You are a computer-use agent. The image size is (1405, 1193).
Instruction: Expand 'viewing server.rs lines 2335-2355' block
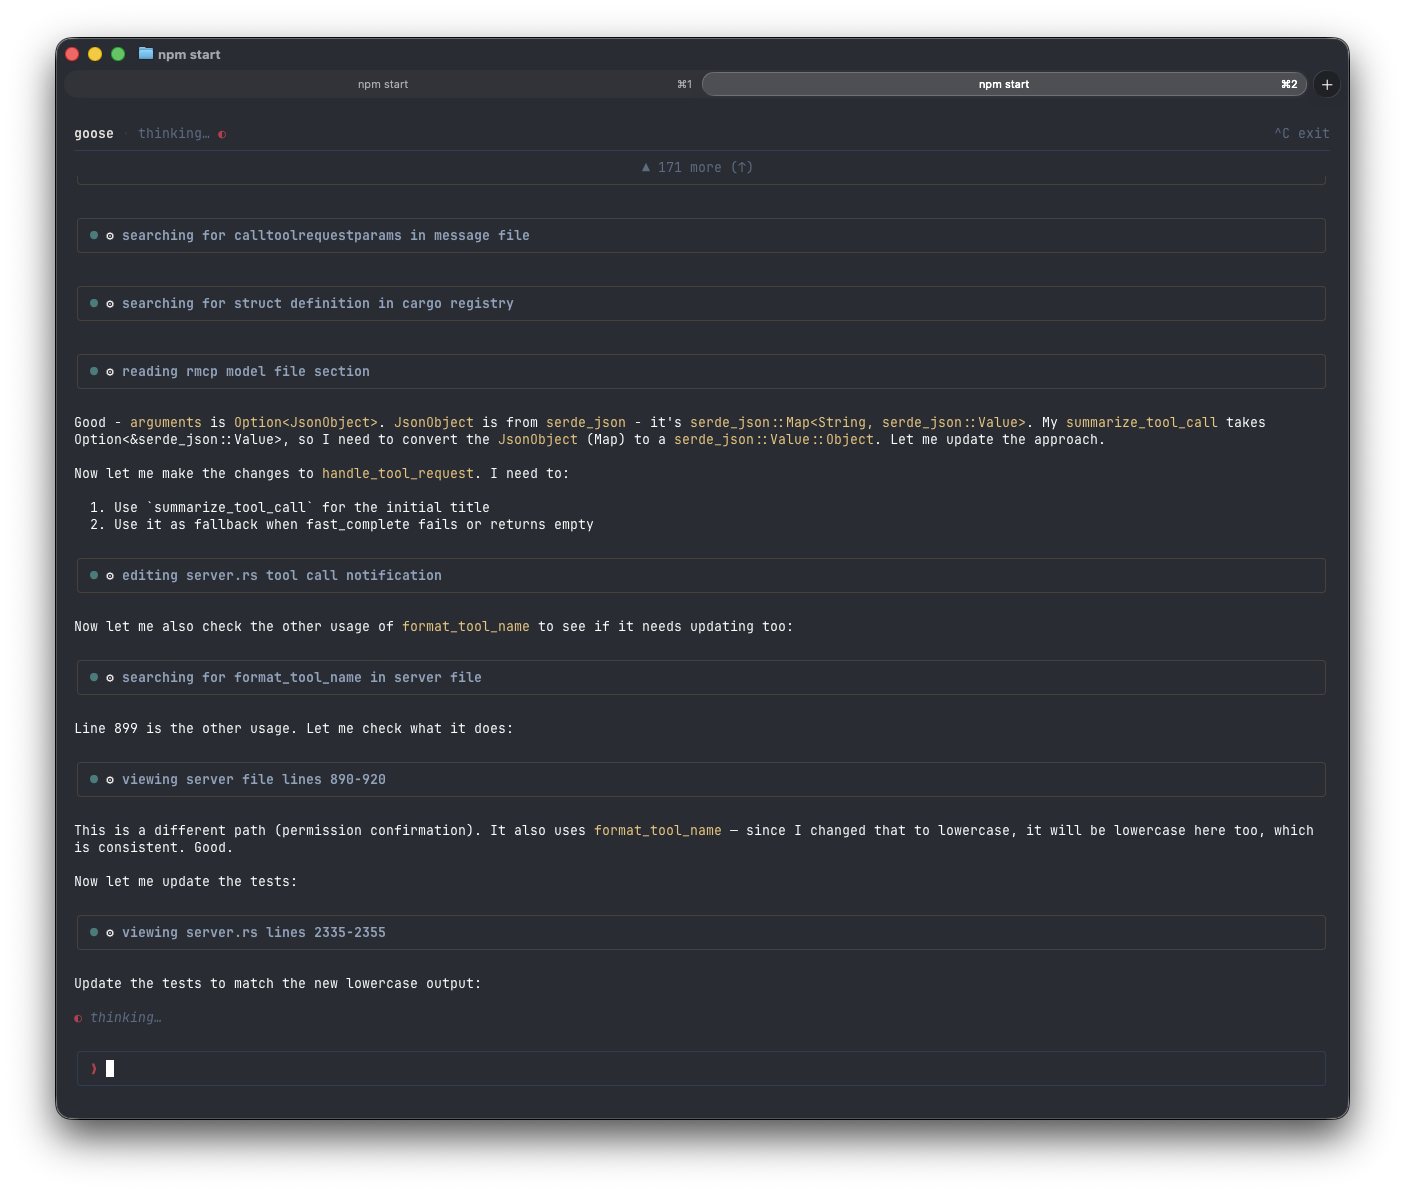click(x=254, y=933)
